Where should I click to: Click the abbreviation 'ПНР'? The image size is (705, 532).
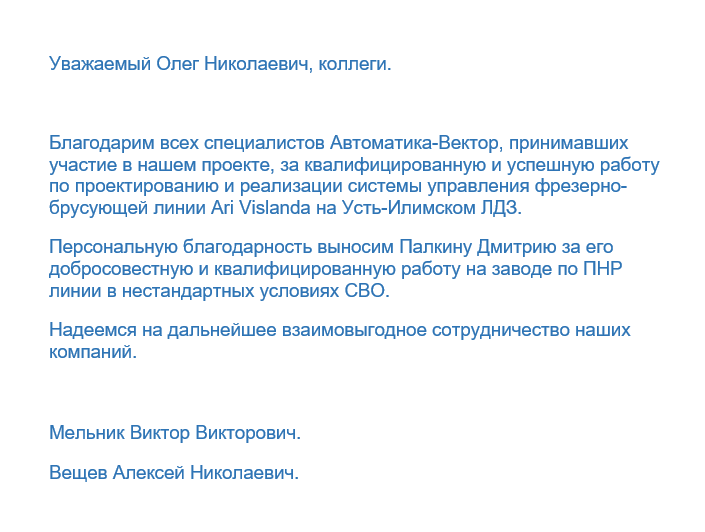[x=602, y=268]
